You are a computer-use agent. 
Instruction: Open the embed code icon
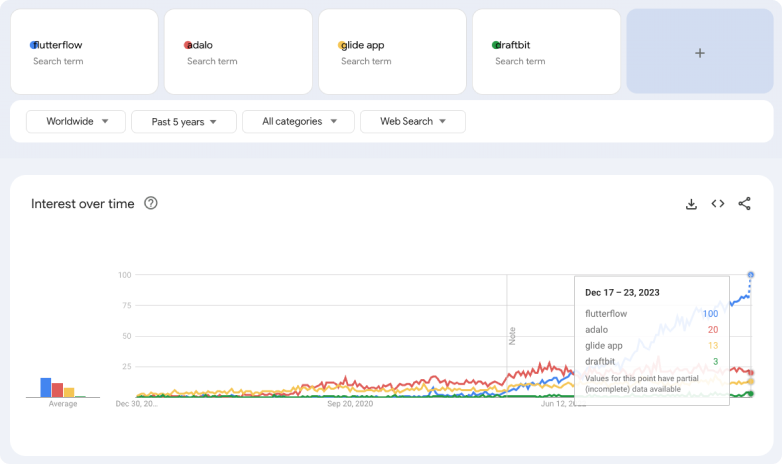718,204
